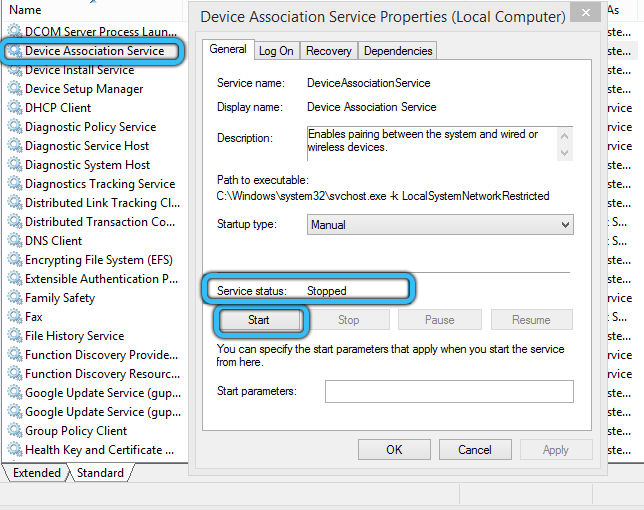Click gear icon beside Diagnostic Policy Service
Viewport: 644px width, 510px height.
coord(15,126)
